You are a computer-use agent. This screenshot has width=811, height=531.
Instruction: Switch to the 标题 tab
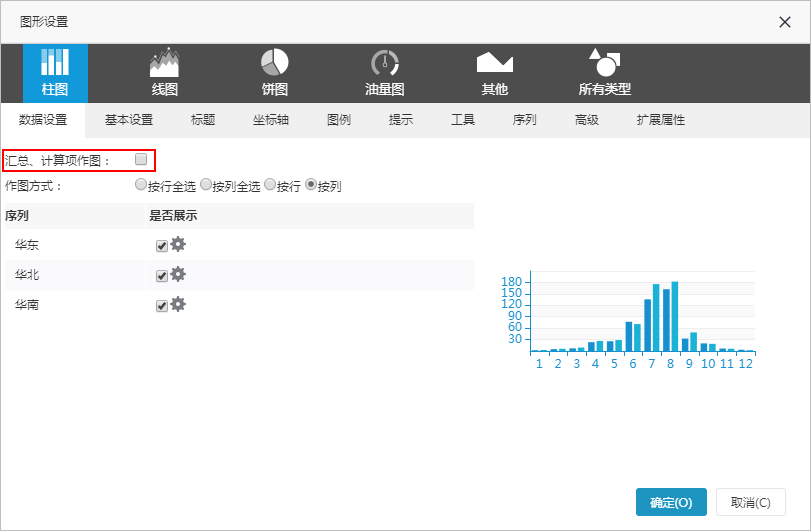203,120
